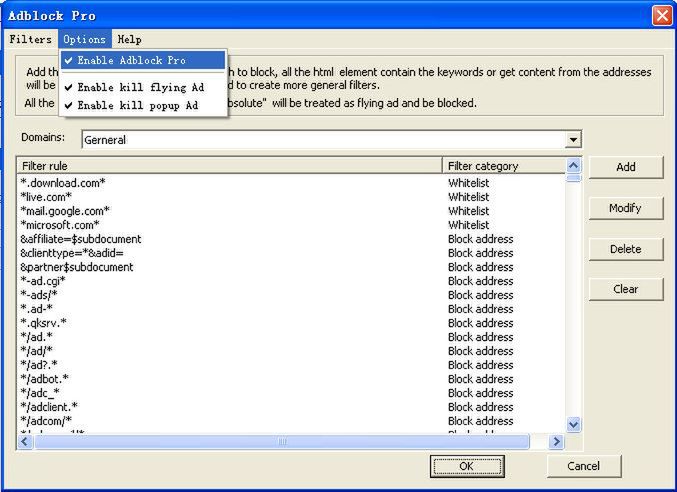Select the *.qksrv.* filter rule
The width and height of the screenshot is (677, 492).
(x=43, y=323)
